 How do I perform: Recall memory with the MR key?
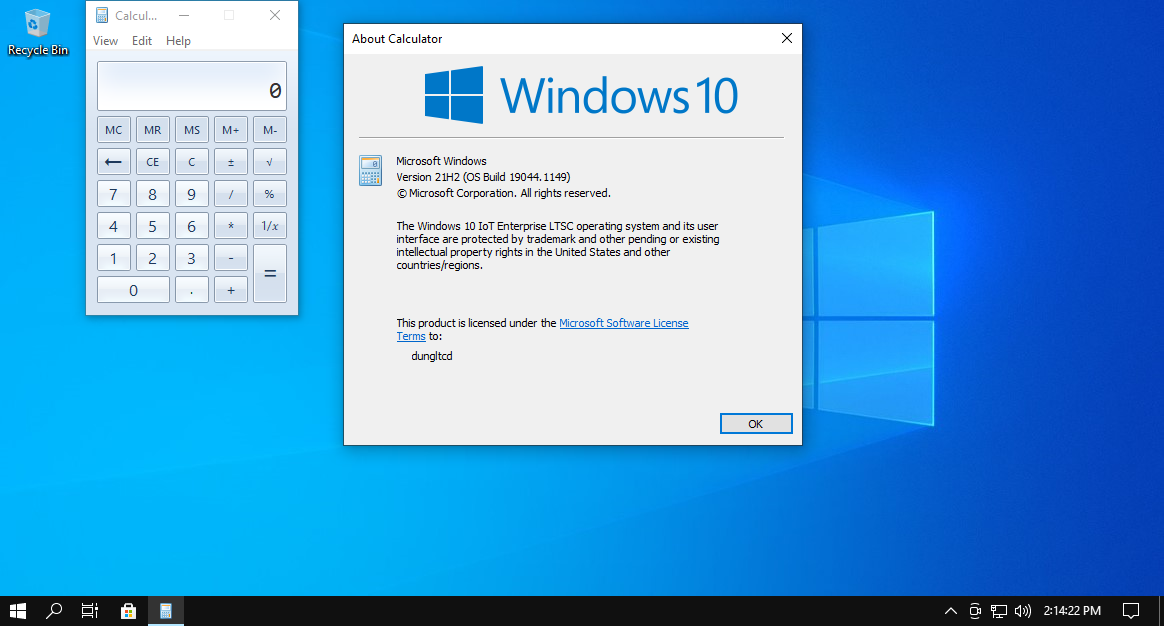(x=152, y=130)
